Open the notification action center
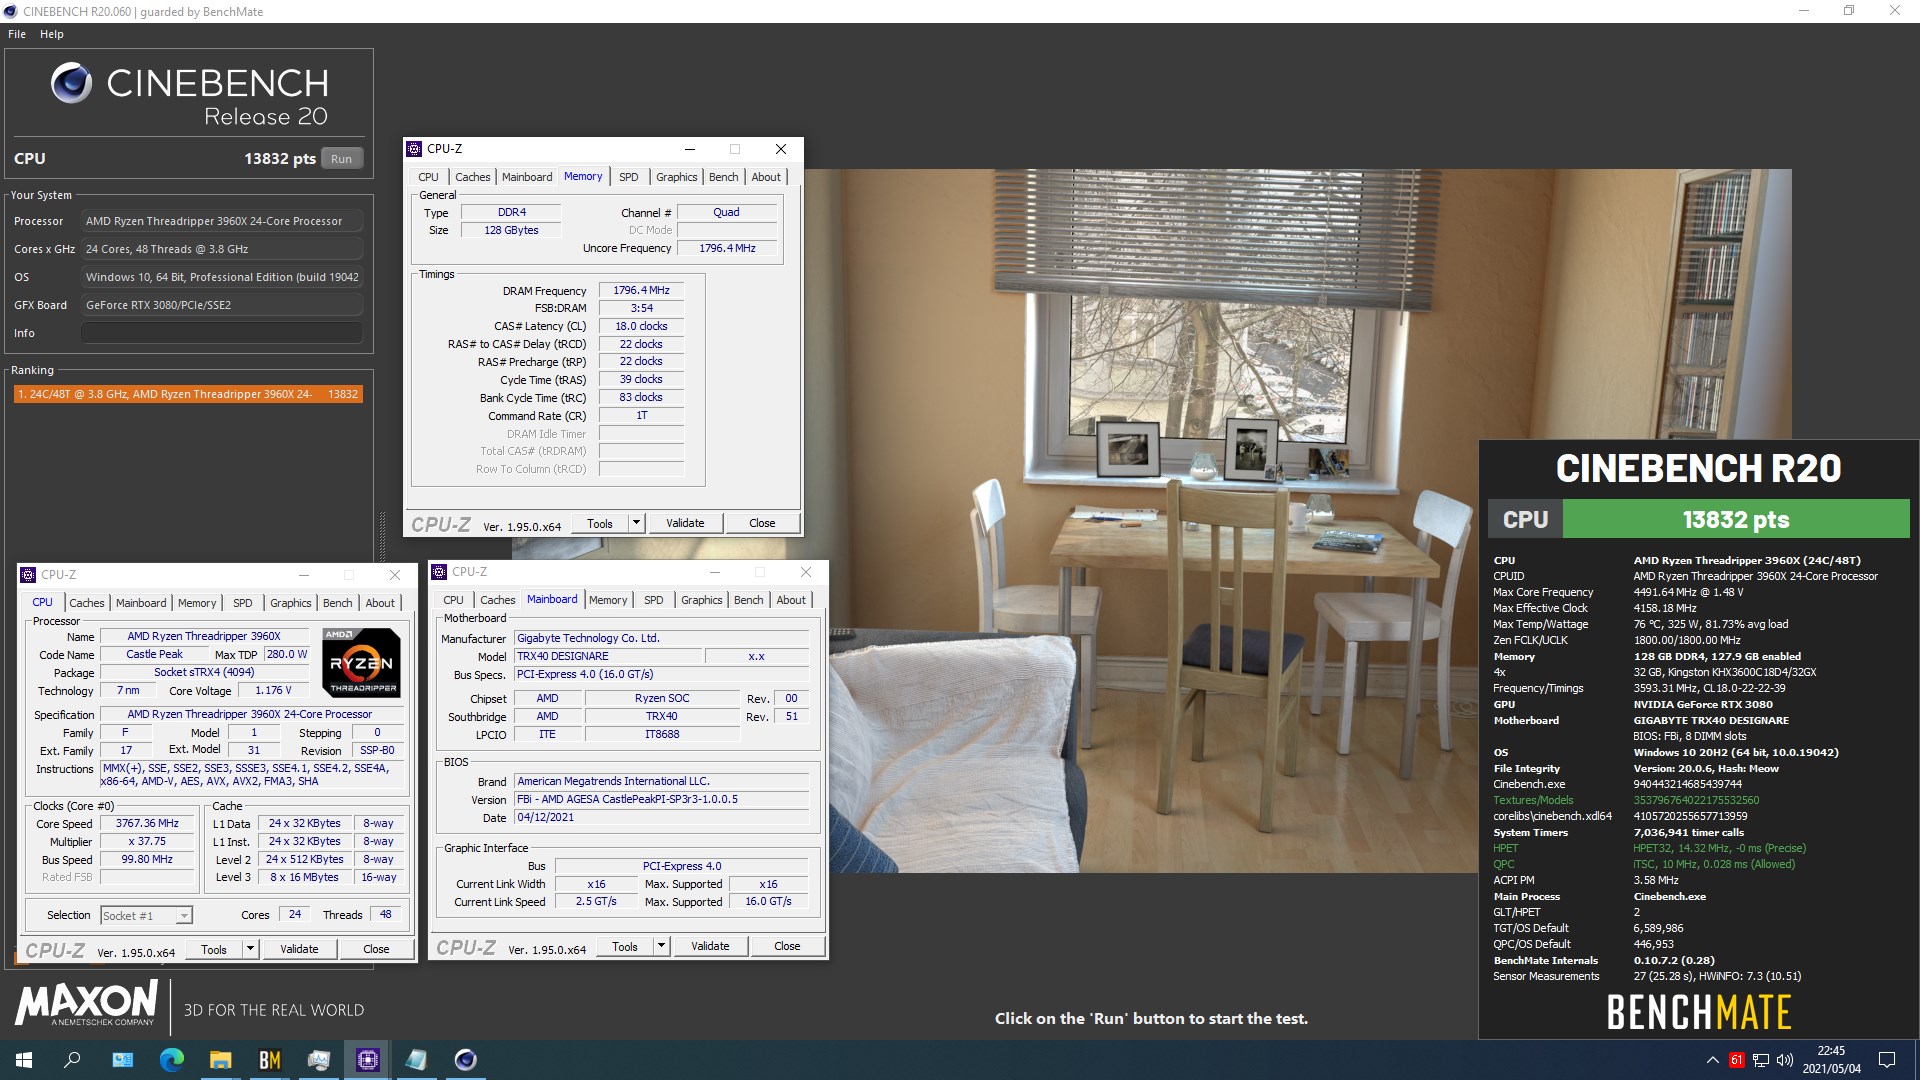1920x1080 pixels. [x=1887, y=1060]
